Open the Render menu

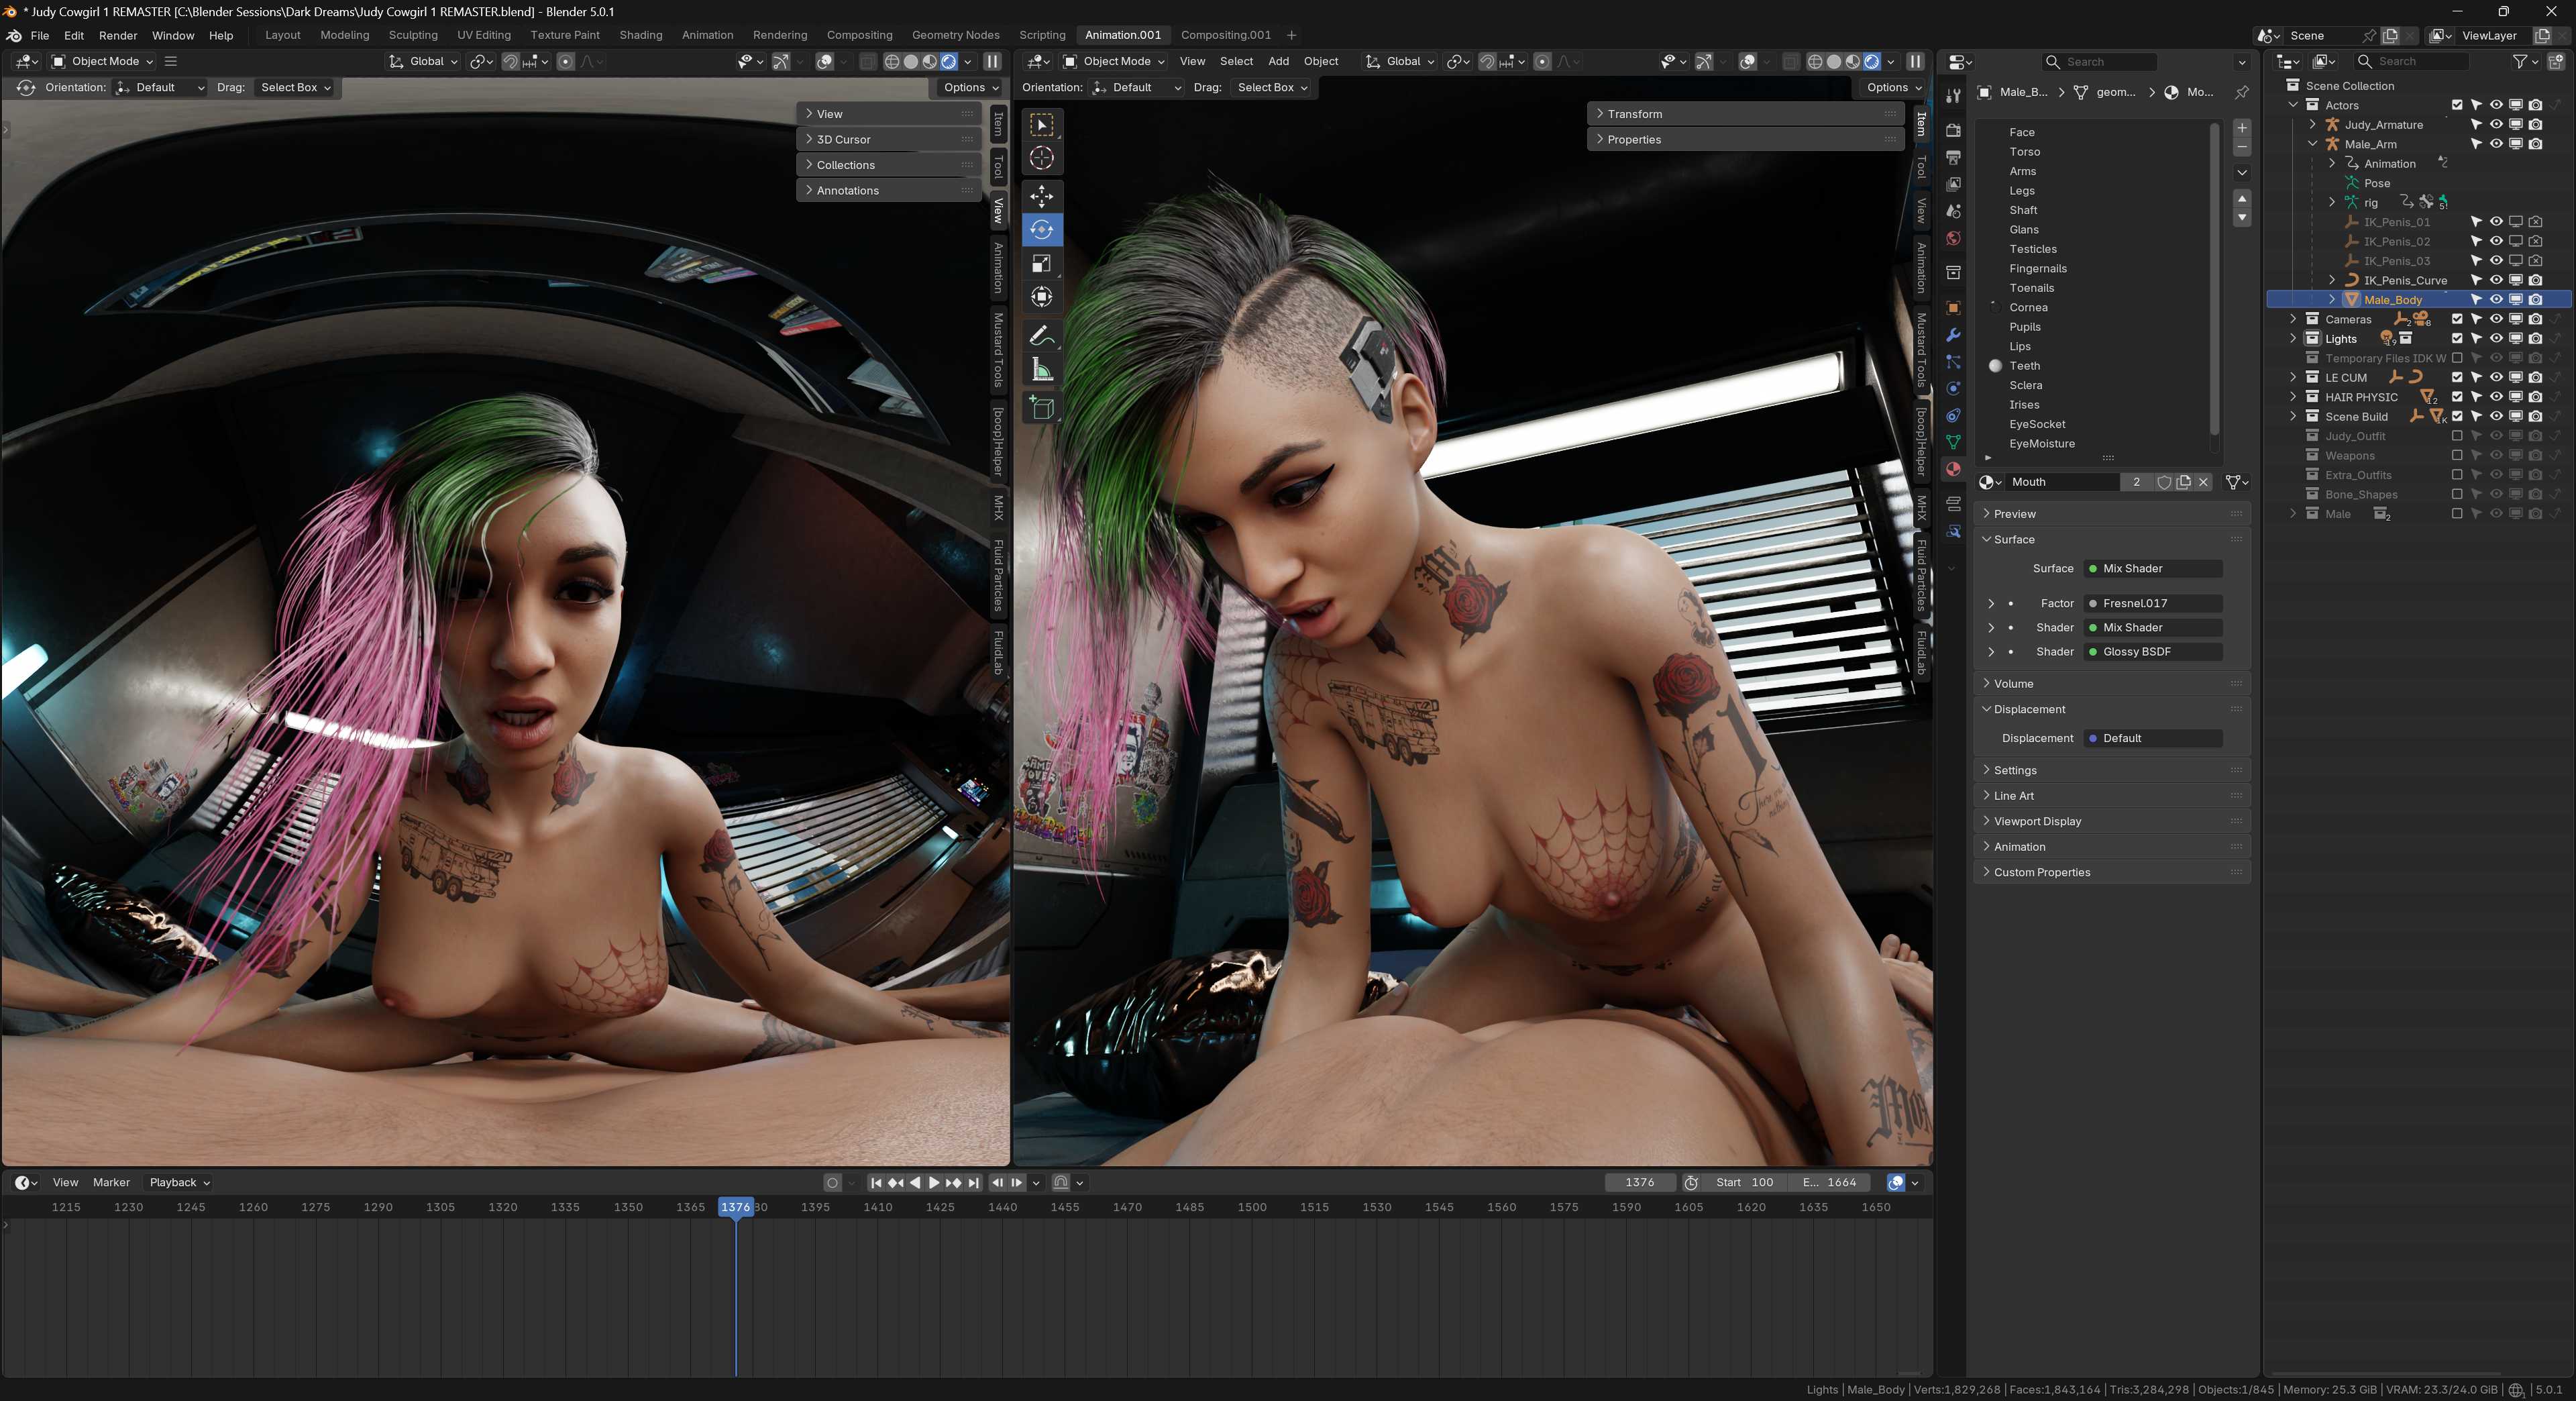[118, 36]
